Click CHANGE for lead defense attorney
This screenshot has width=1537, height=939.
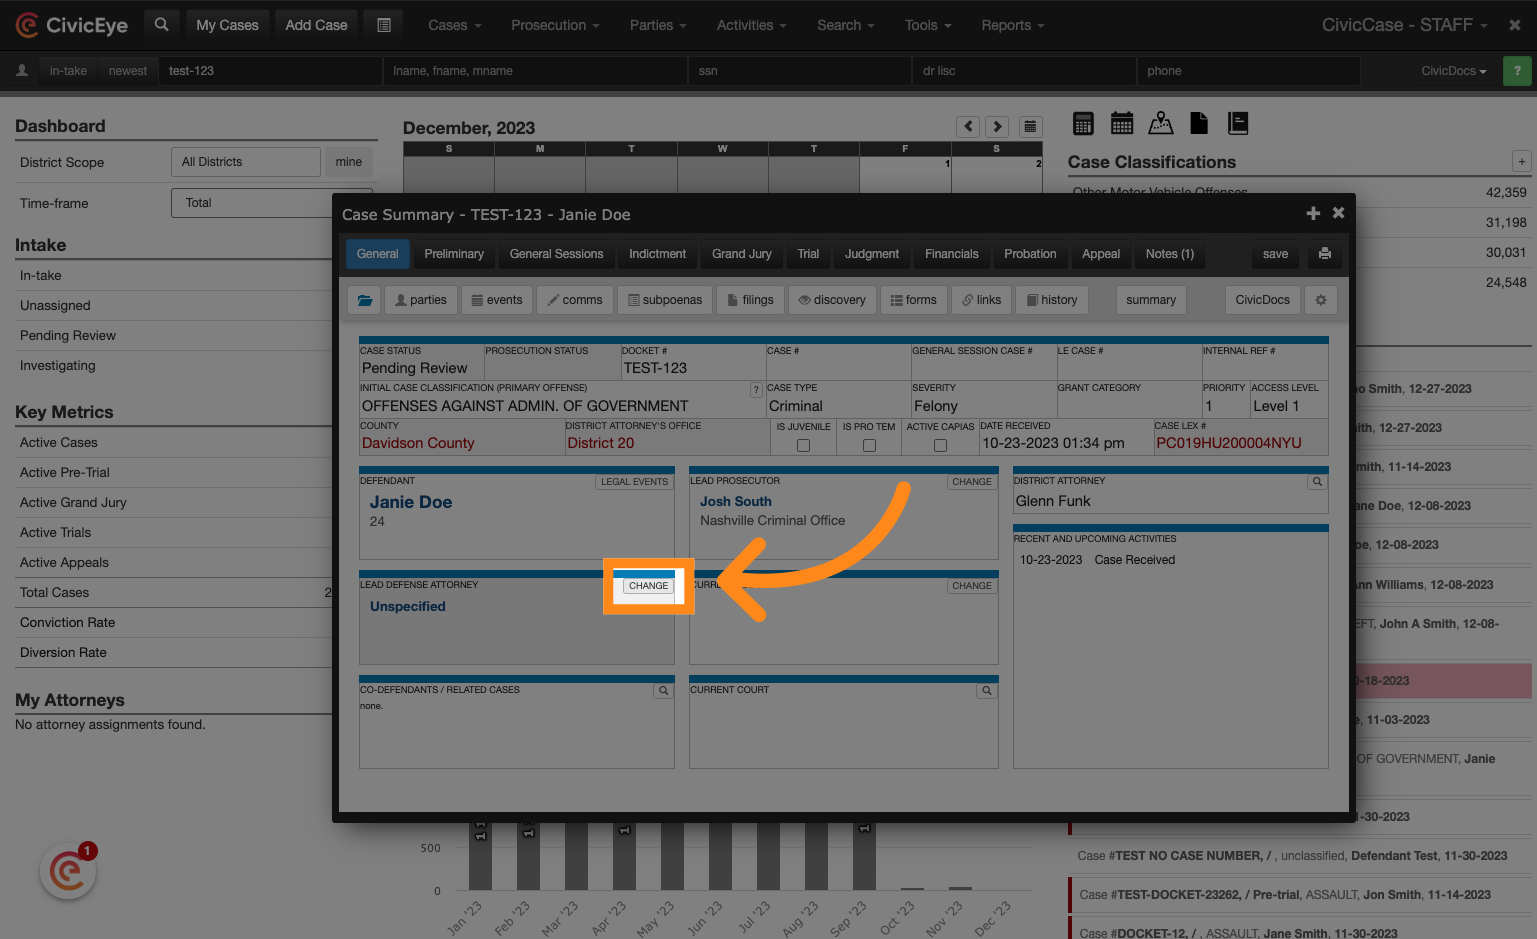[x=649, y=586]
